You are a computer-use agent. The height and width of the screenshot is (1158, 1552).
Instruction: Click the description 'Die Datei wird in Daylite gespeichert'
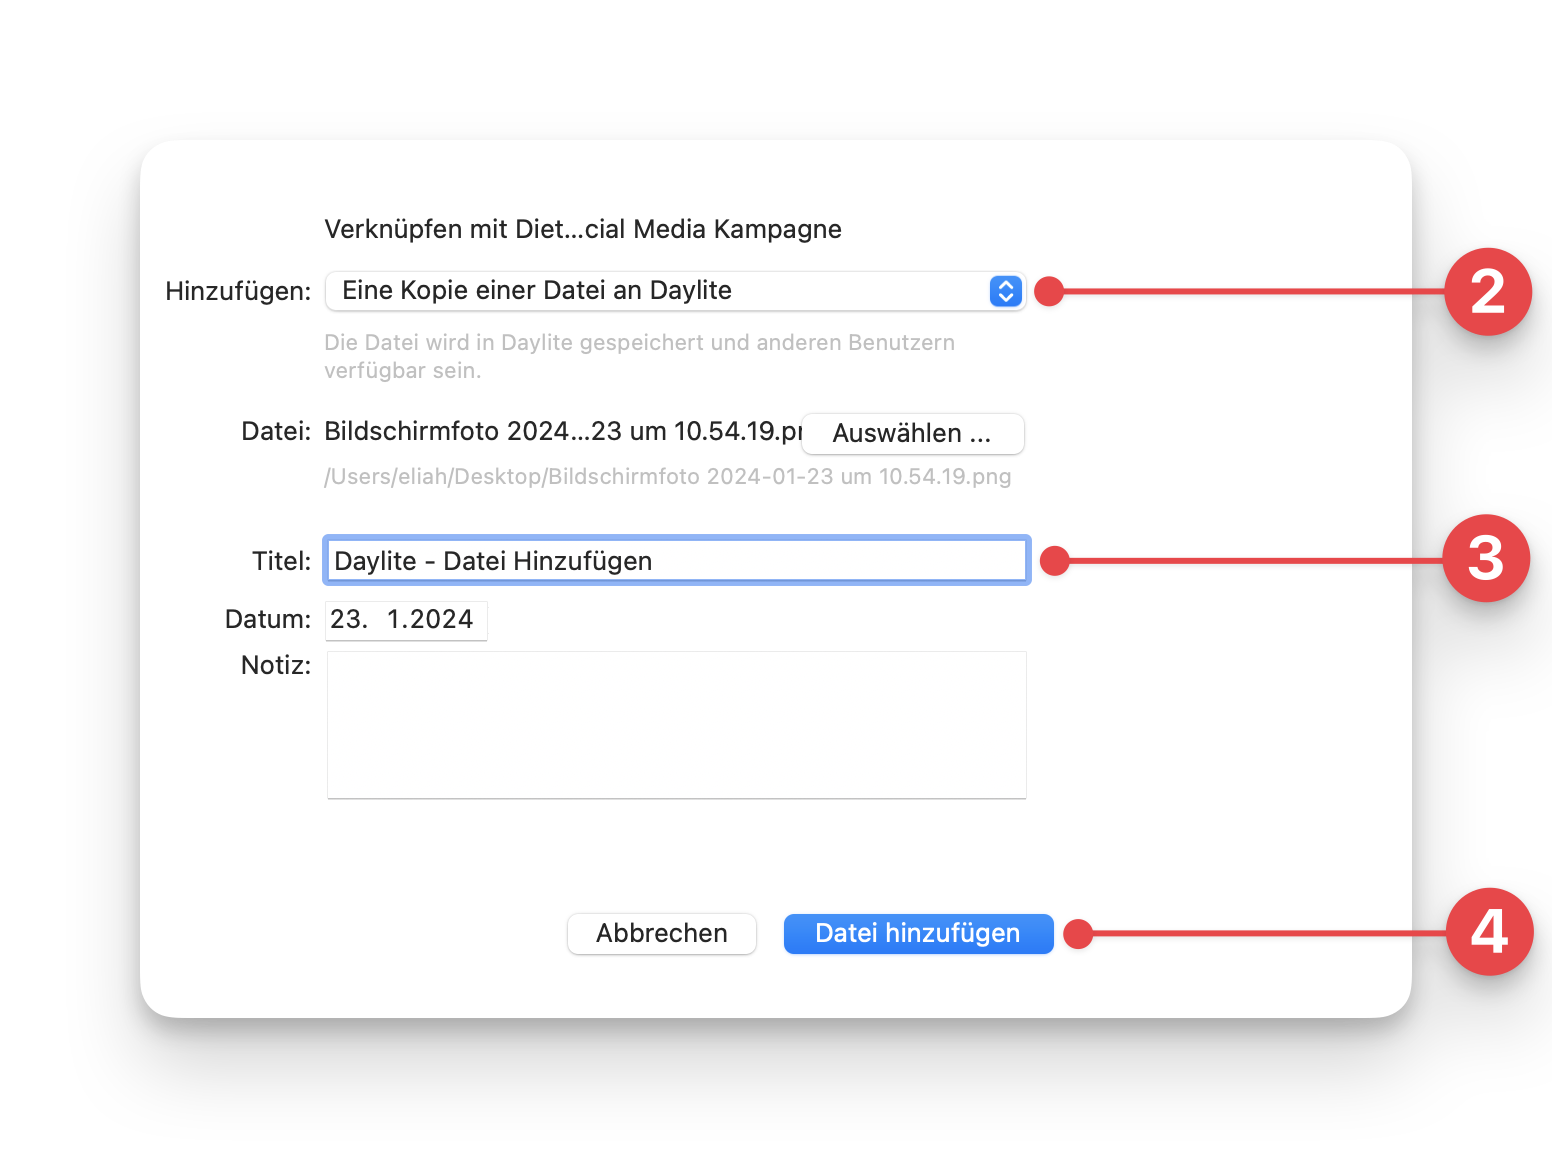tap(640, 356)
